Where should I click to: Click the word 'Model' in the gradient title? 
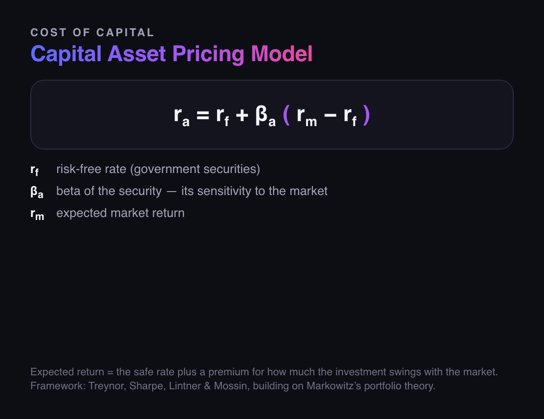282,54
